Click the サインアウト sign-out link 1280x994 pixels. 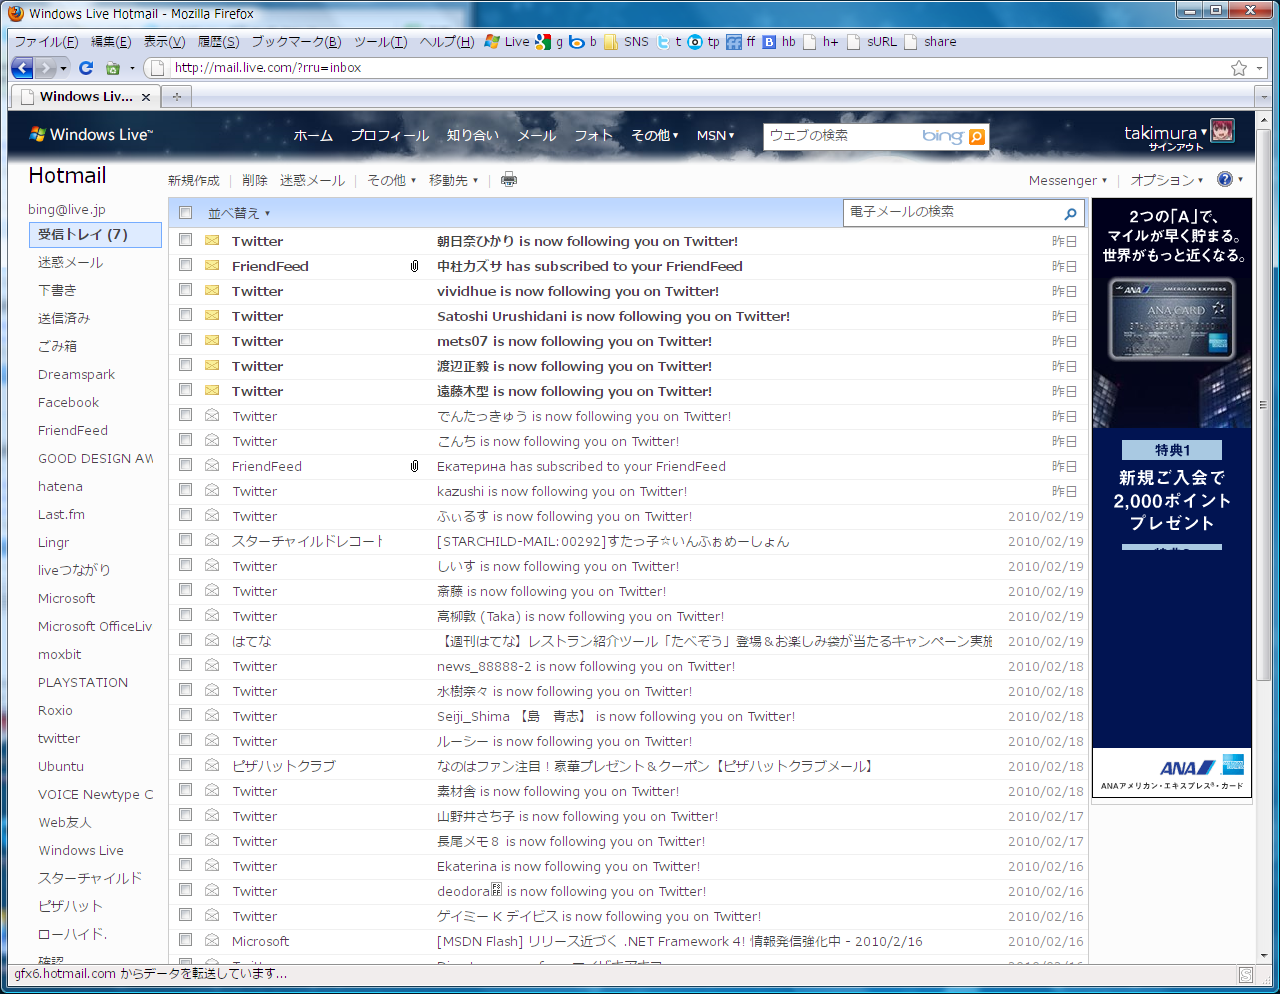(1176, 147)
